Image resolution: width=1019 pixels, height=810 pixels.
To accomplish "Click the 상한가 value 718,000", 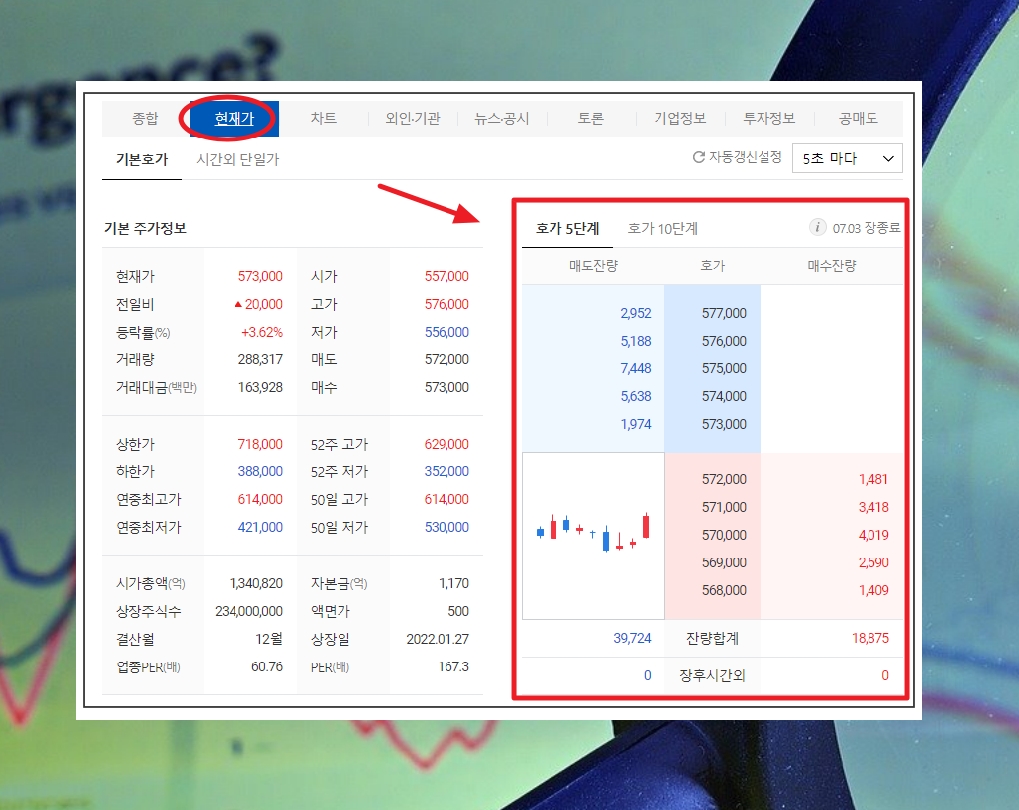I will pyautogui.click(x=260, y=444).
